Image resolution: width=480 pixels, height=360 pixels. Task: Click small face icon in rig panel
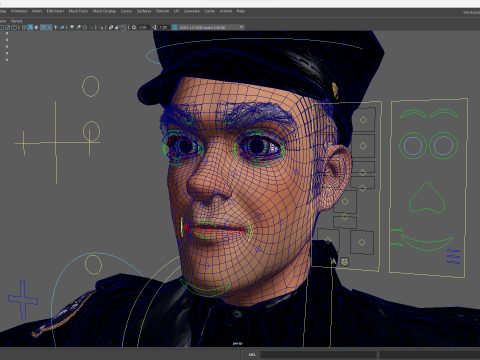click(x=344, y=262)
